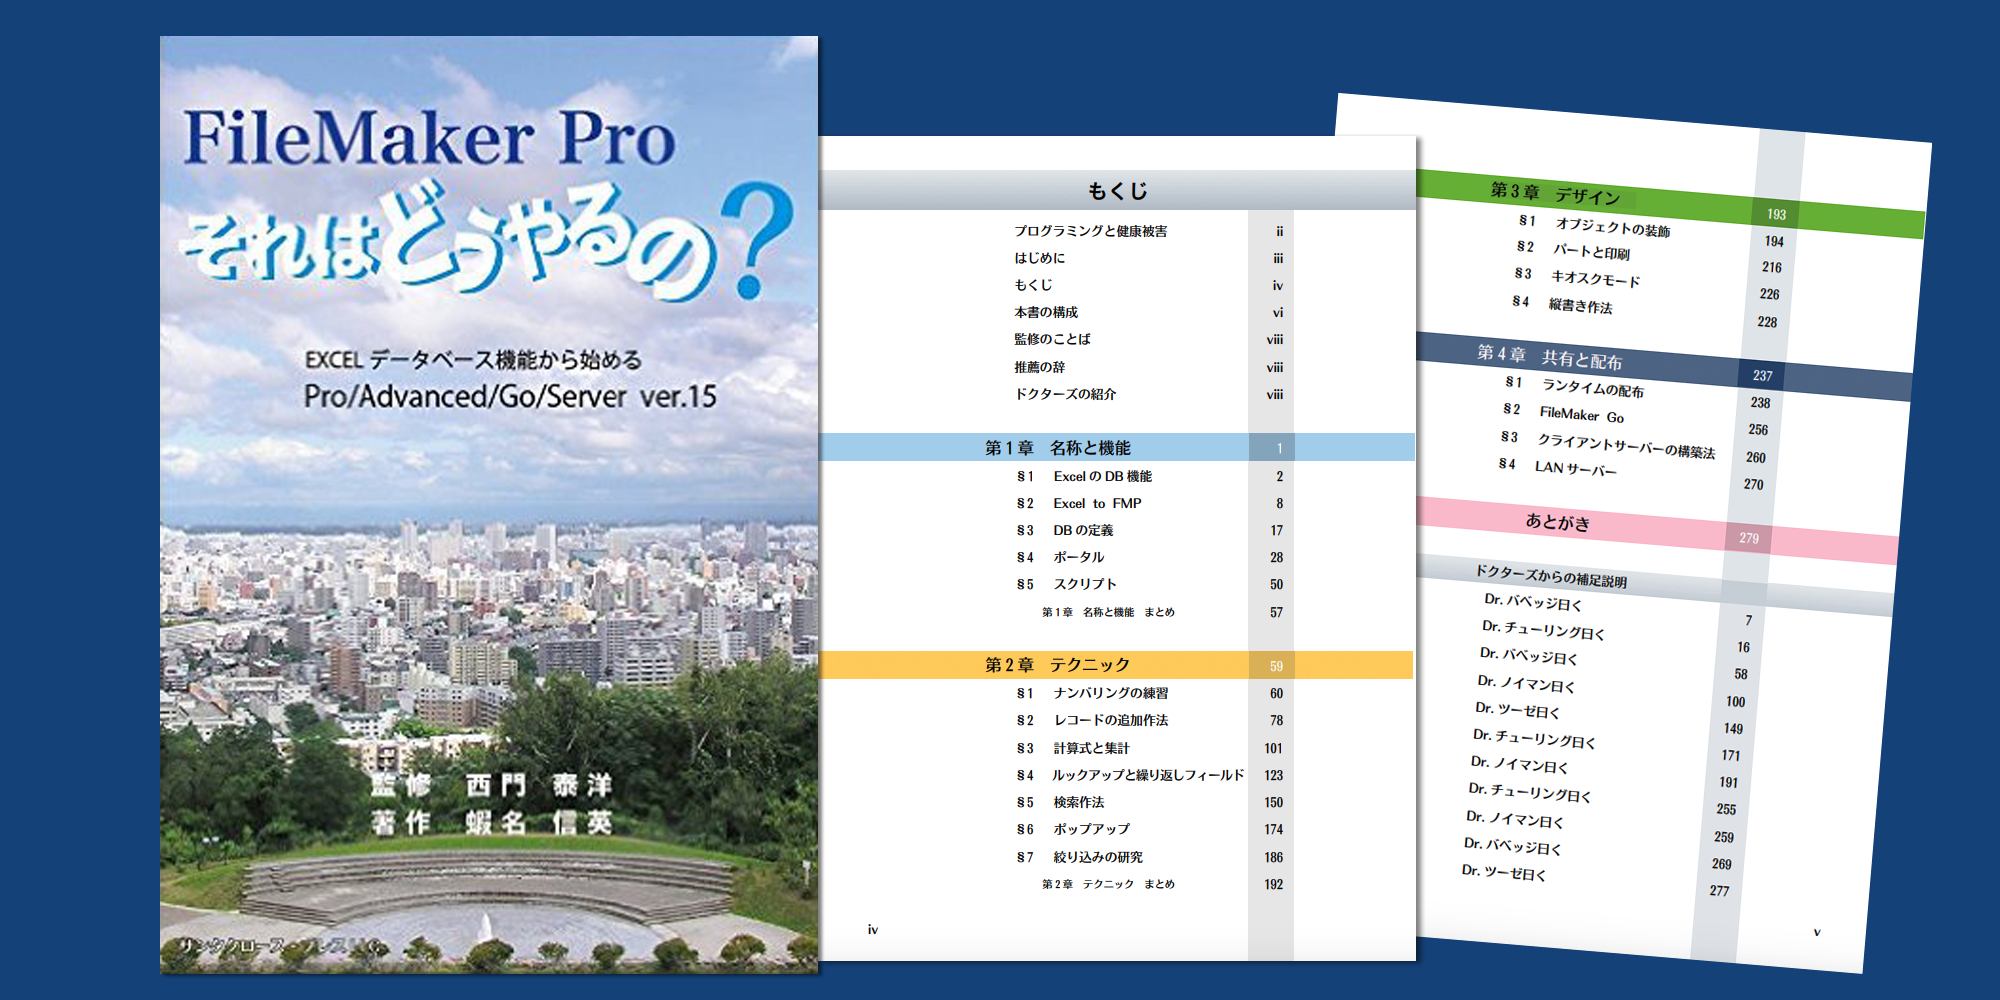Click the 計算式と集計 section entry

click(x=1090, y=748)
